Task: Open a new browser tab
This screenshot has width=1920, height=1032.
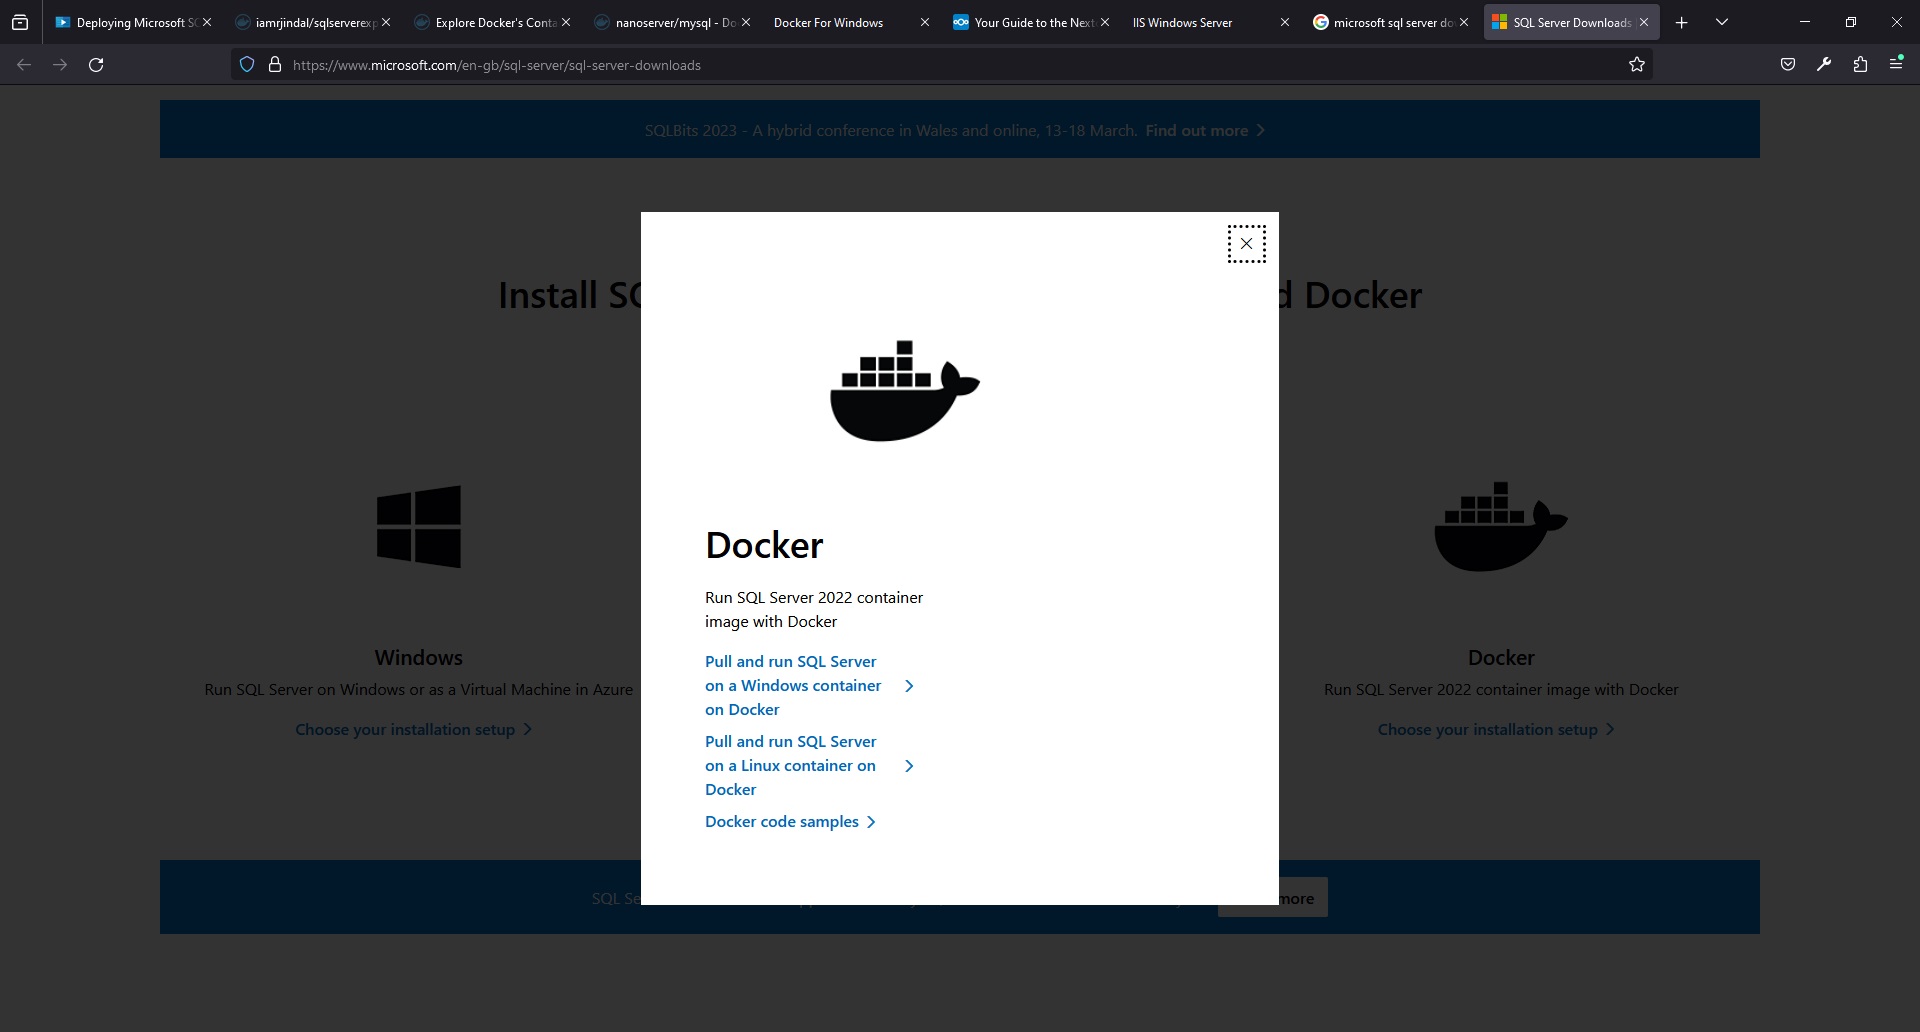Action: coord(1682,22)
